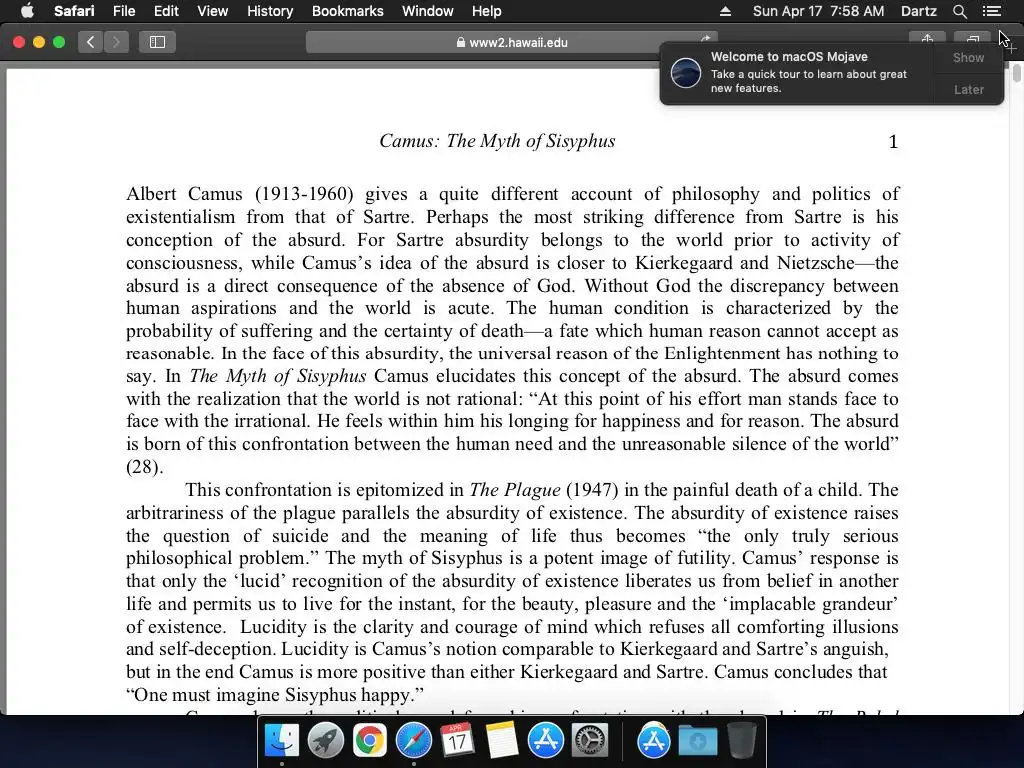The image size is (1024, 768).
Task: Open Finder from the Dock
Action: point(281,741)
